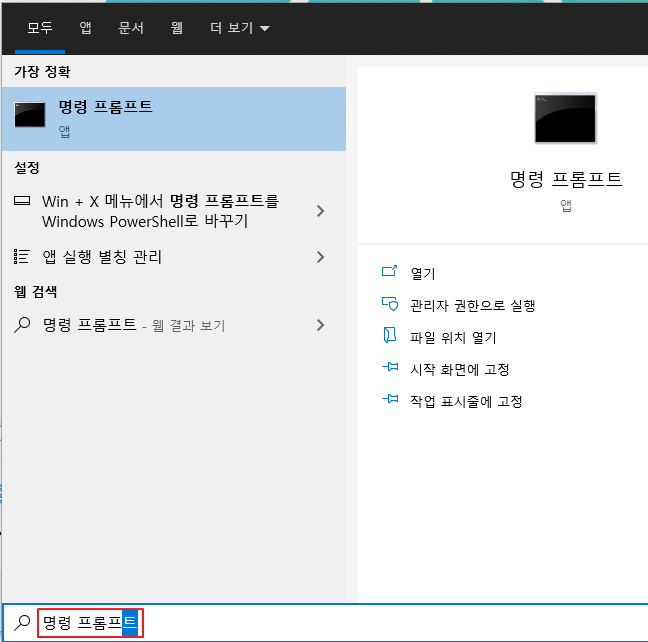Click the open icon beside 열기
Viewport: 648px width, 642px height.
click(389, 271)
